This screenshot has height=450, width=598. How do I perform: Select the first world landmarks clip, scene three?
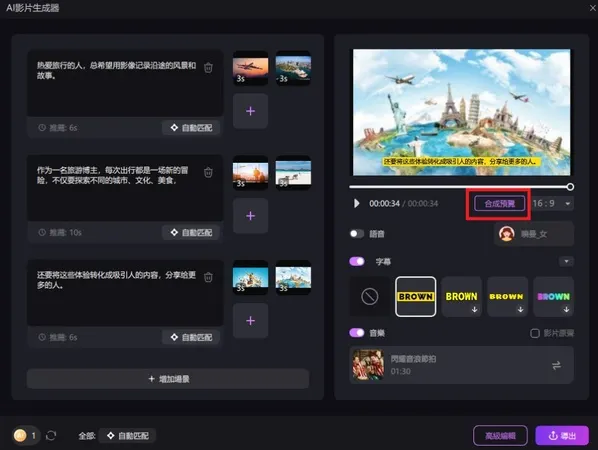(250, 278)
